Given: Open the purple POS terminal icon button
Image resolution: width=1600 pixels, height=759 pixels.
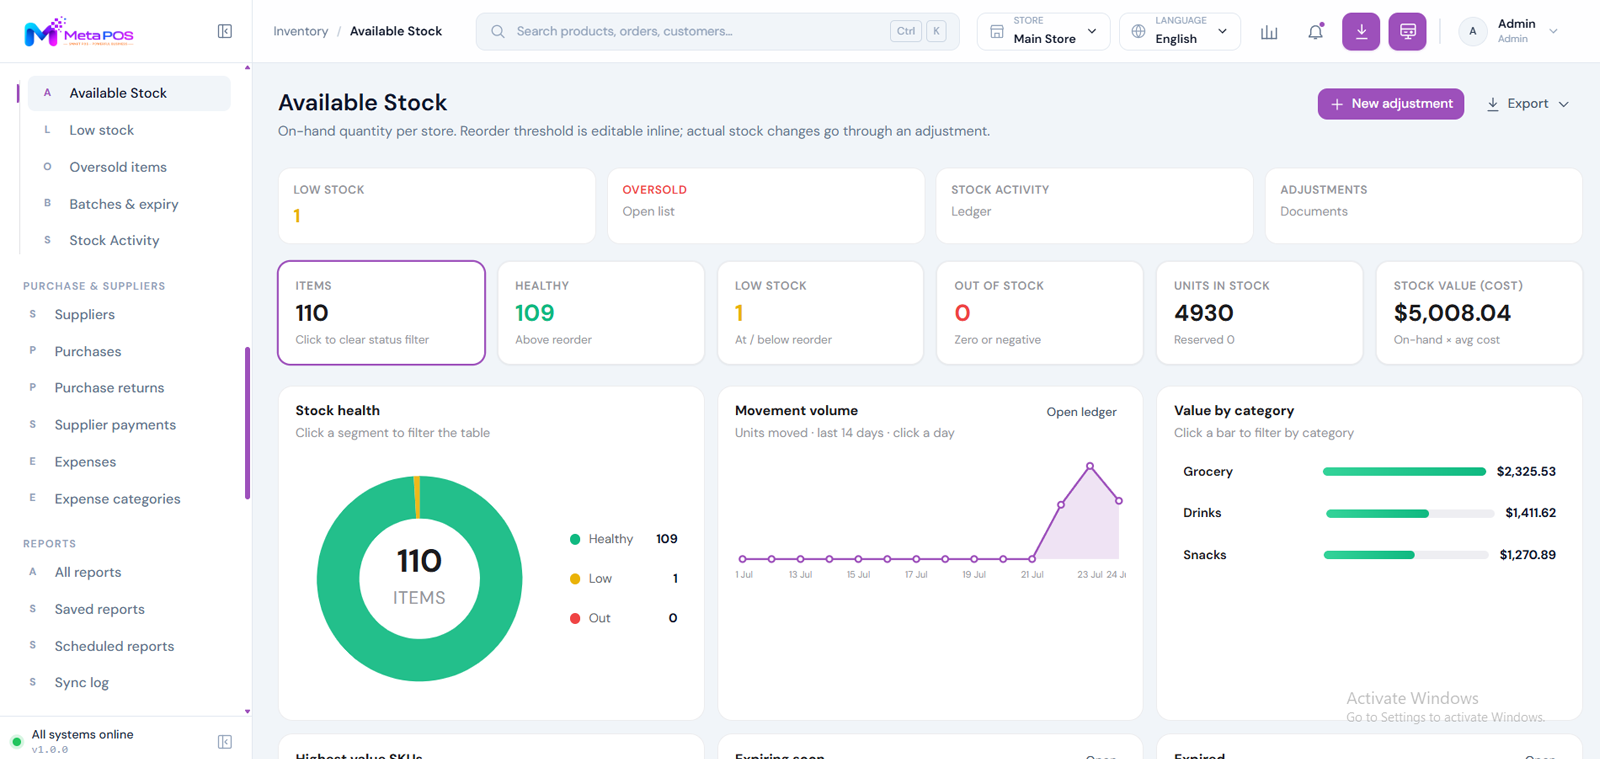Looking at the screenshot, I should (x=1408, y=32).
